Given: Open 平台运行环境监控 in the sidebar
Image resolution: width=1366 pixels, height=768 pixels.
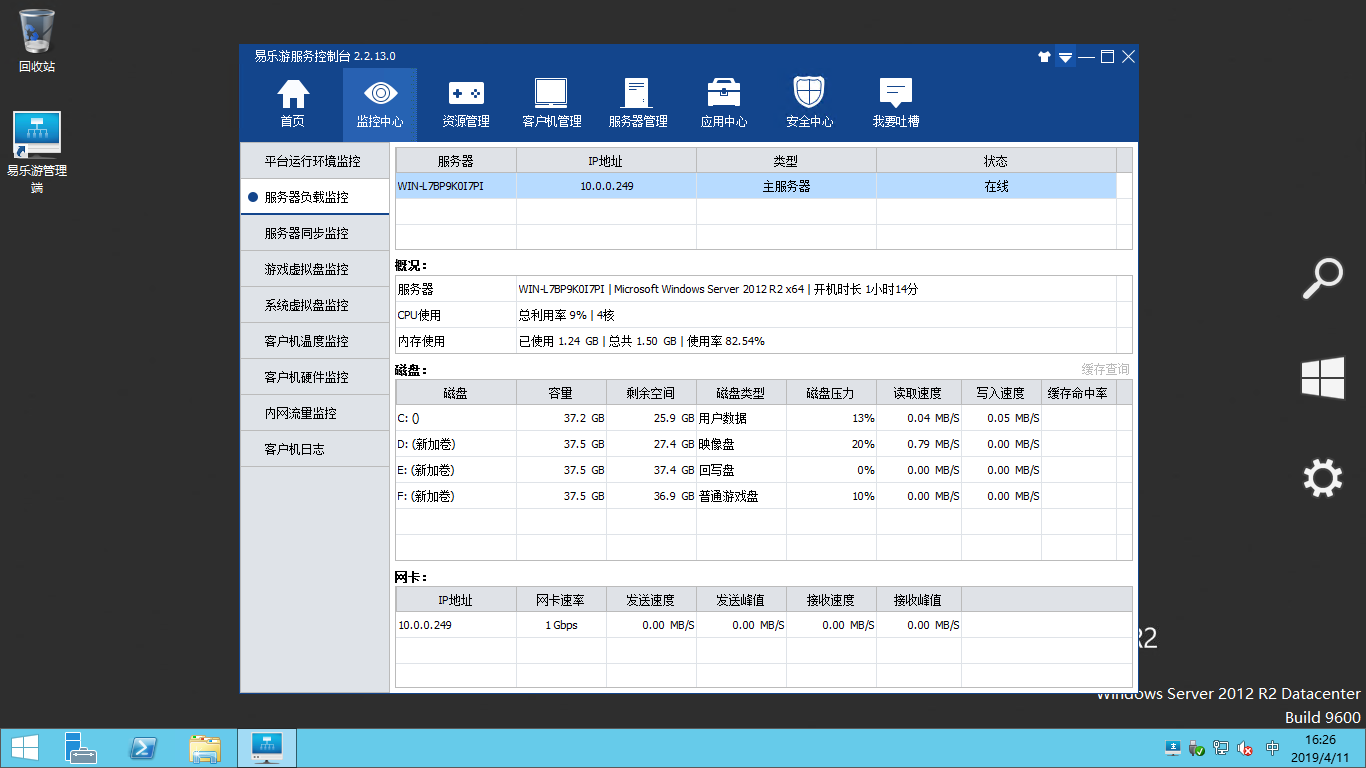Looking at the screenshot, I should tap(315, 161).
